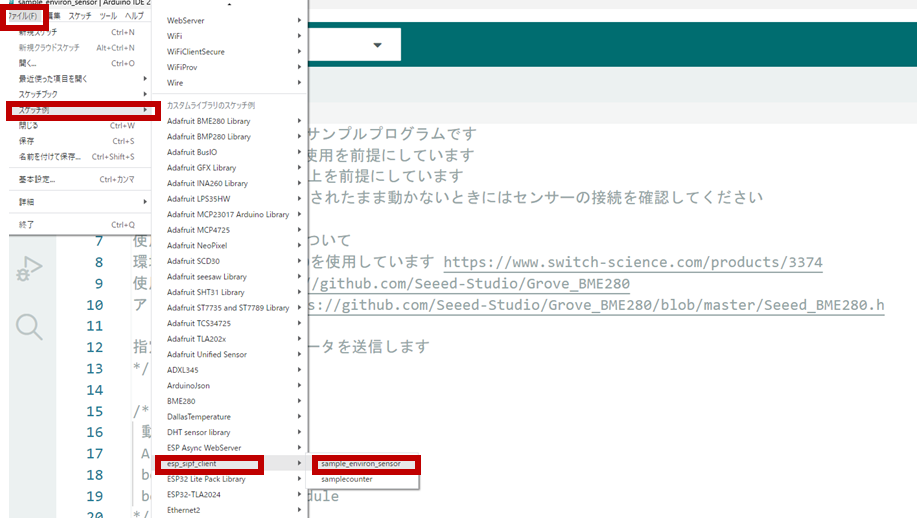The image size is (917, 518).
Task: Select 開く... in the File menu
Action: coord(79,63)
